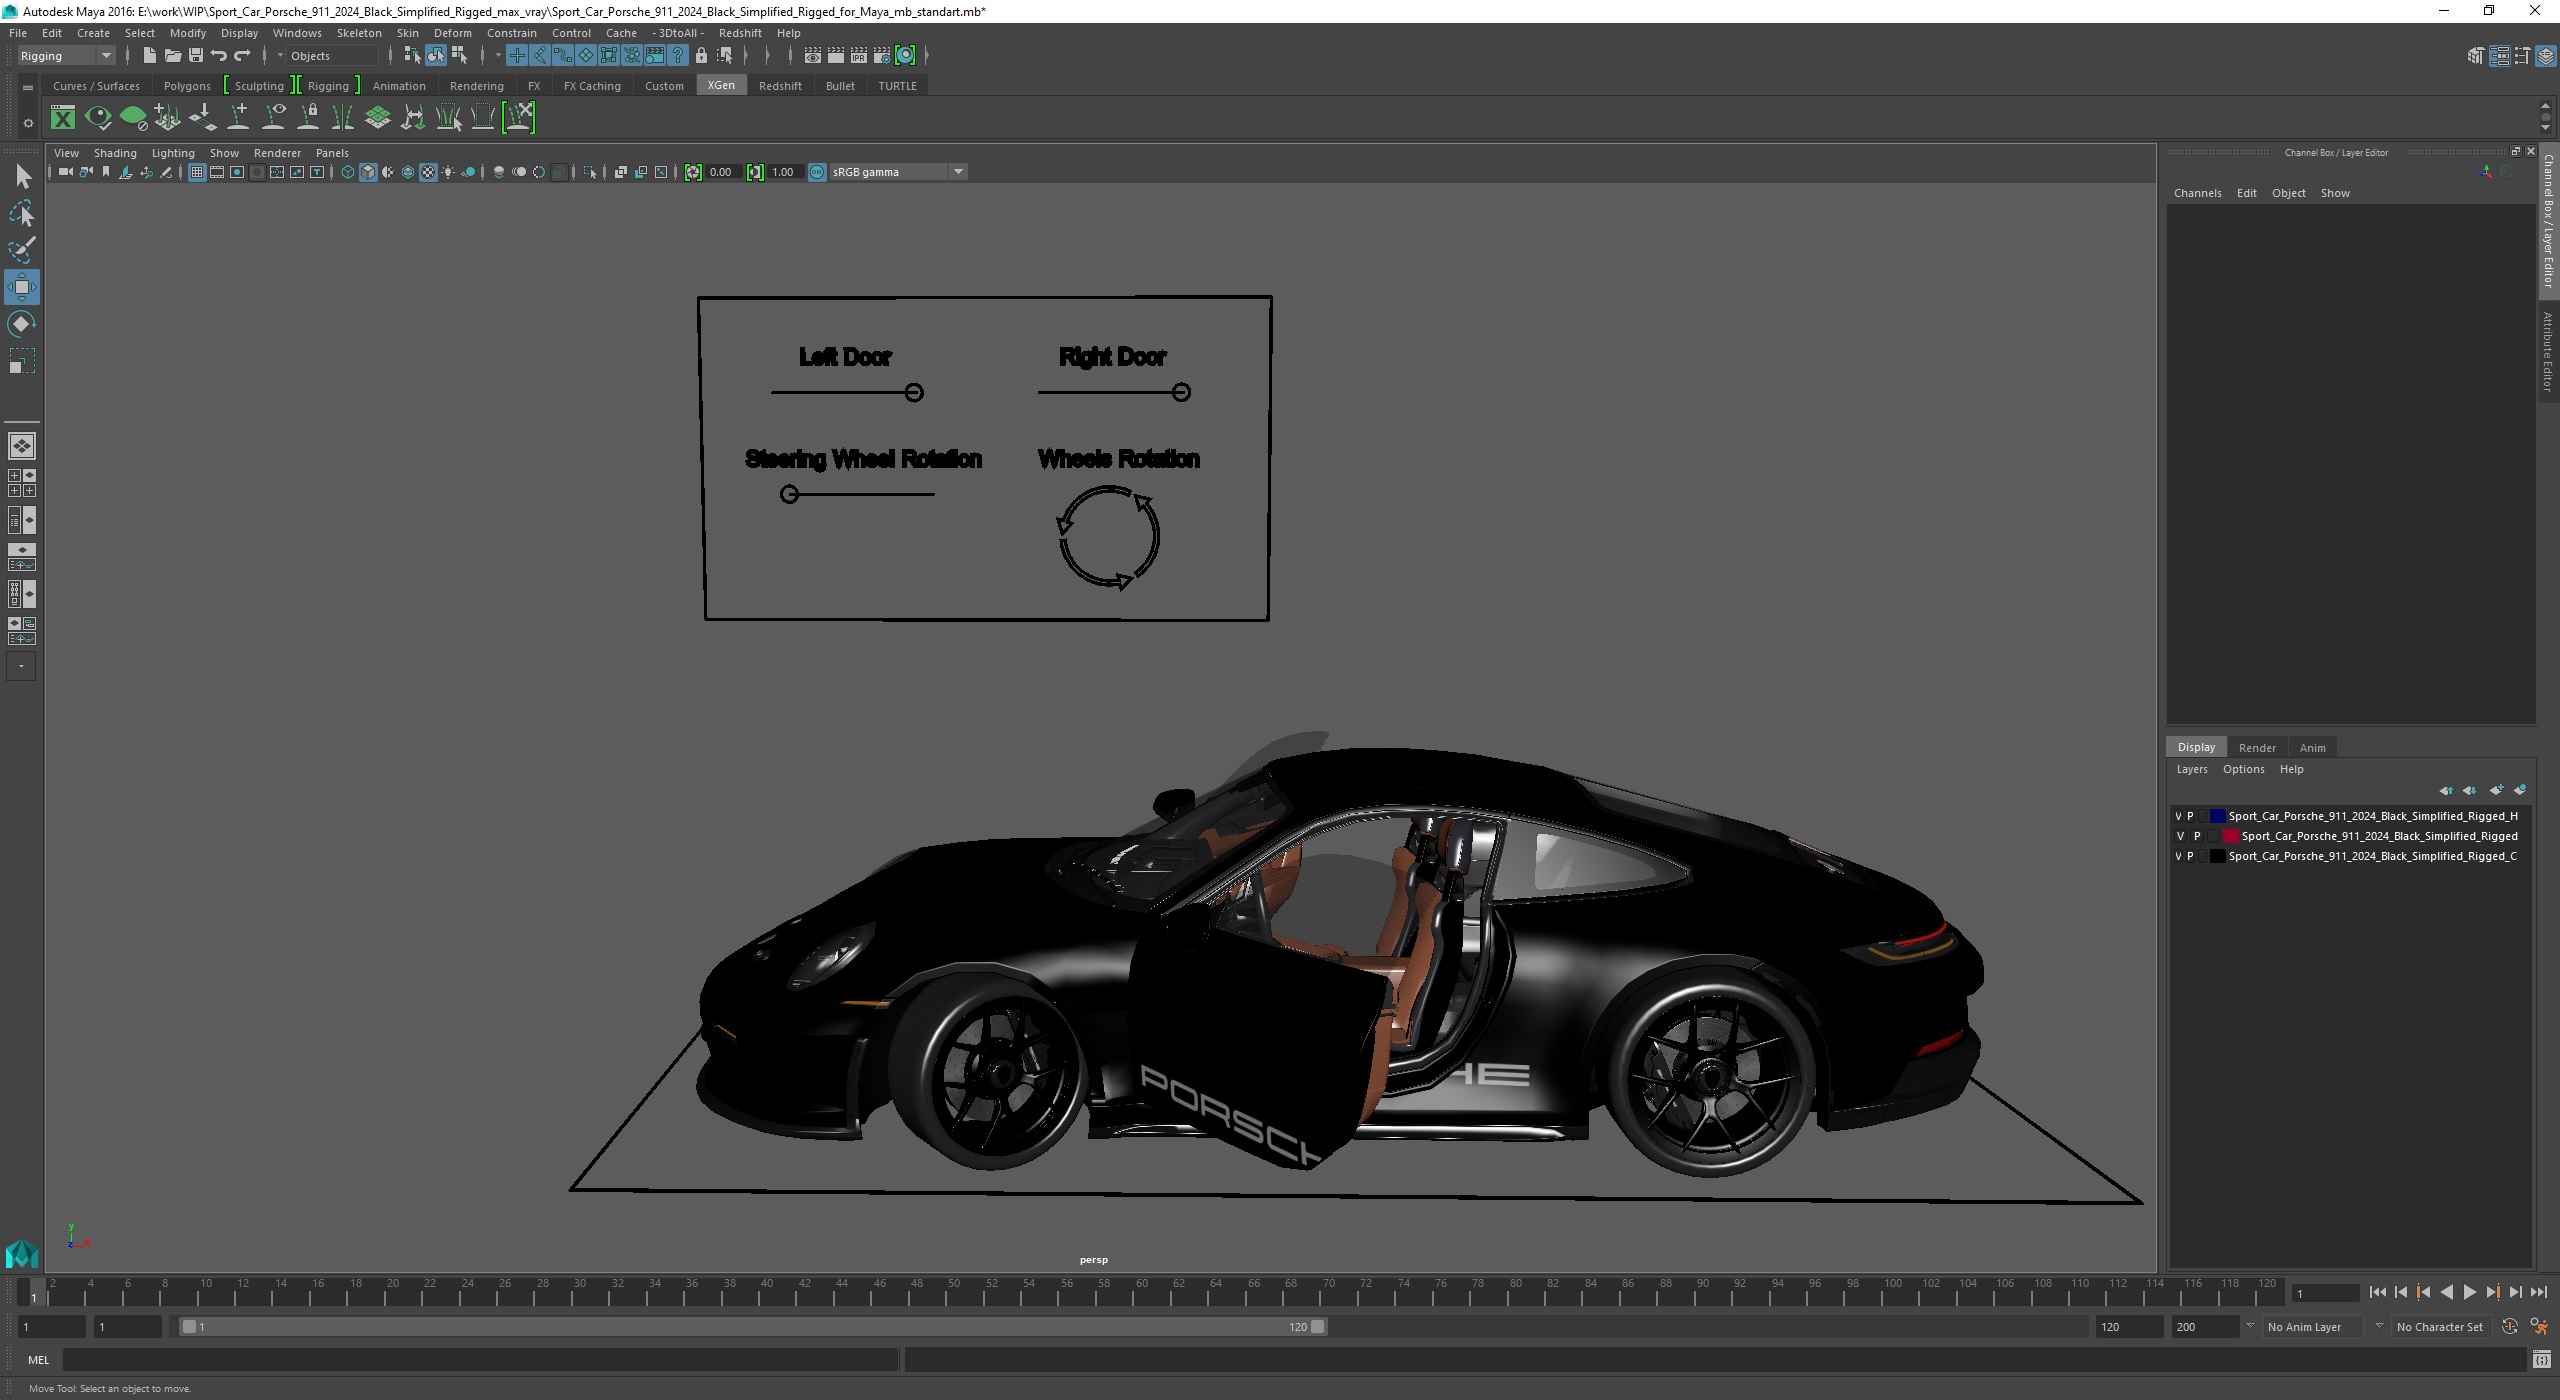
Task: Create a new scene file
Action: pos(149,56)
